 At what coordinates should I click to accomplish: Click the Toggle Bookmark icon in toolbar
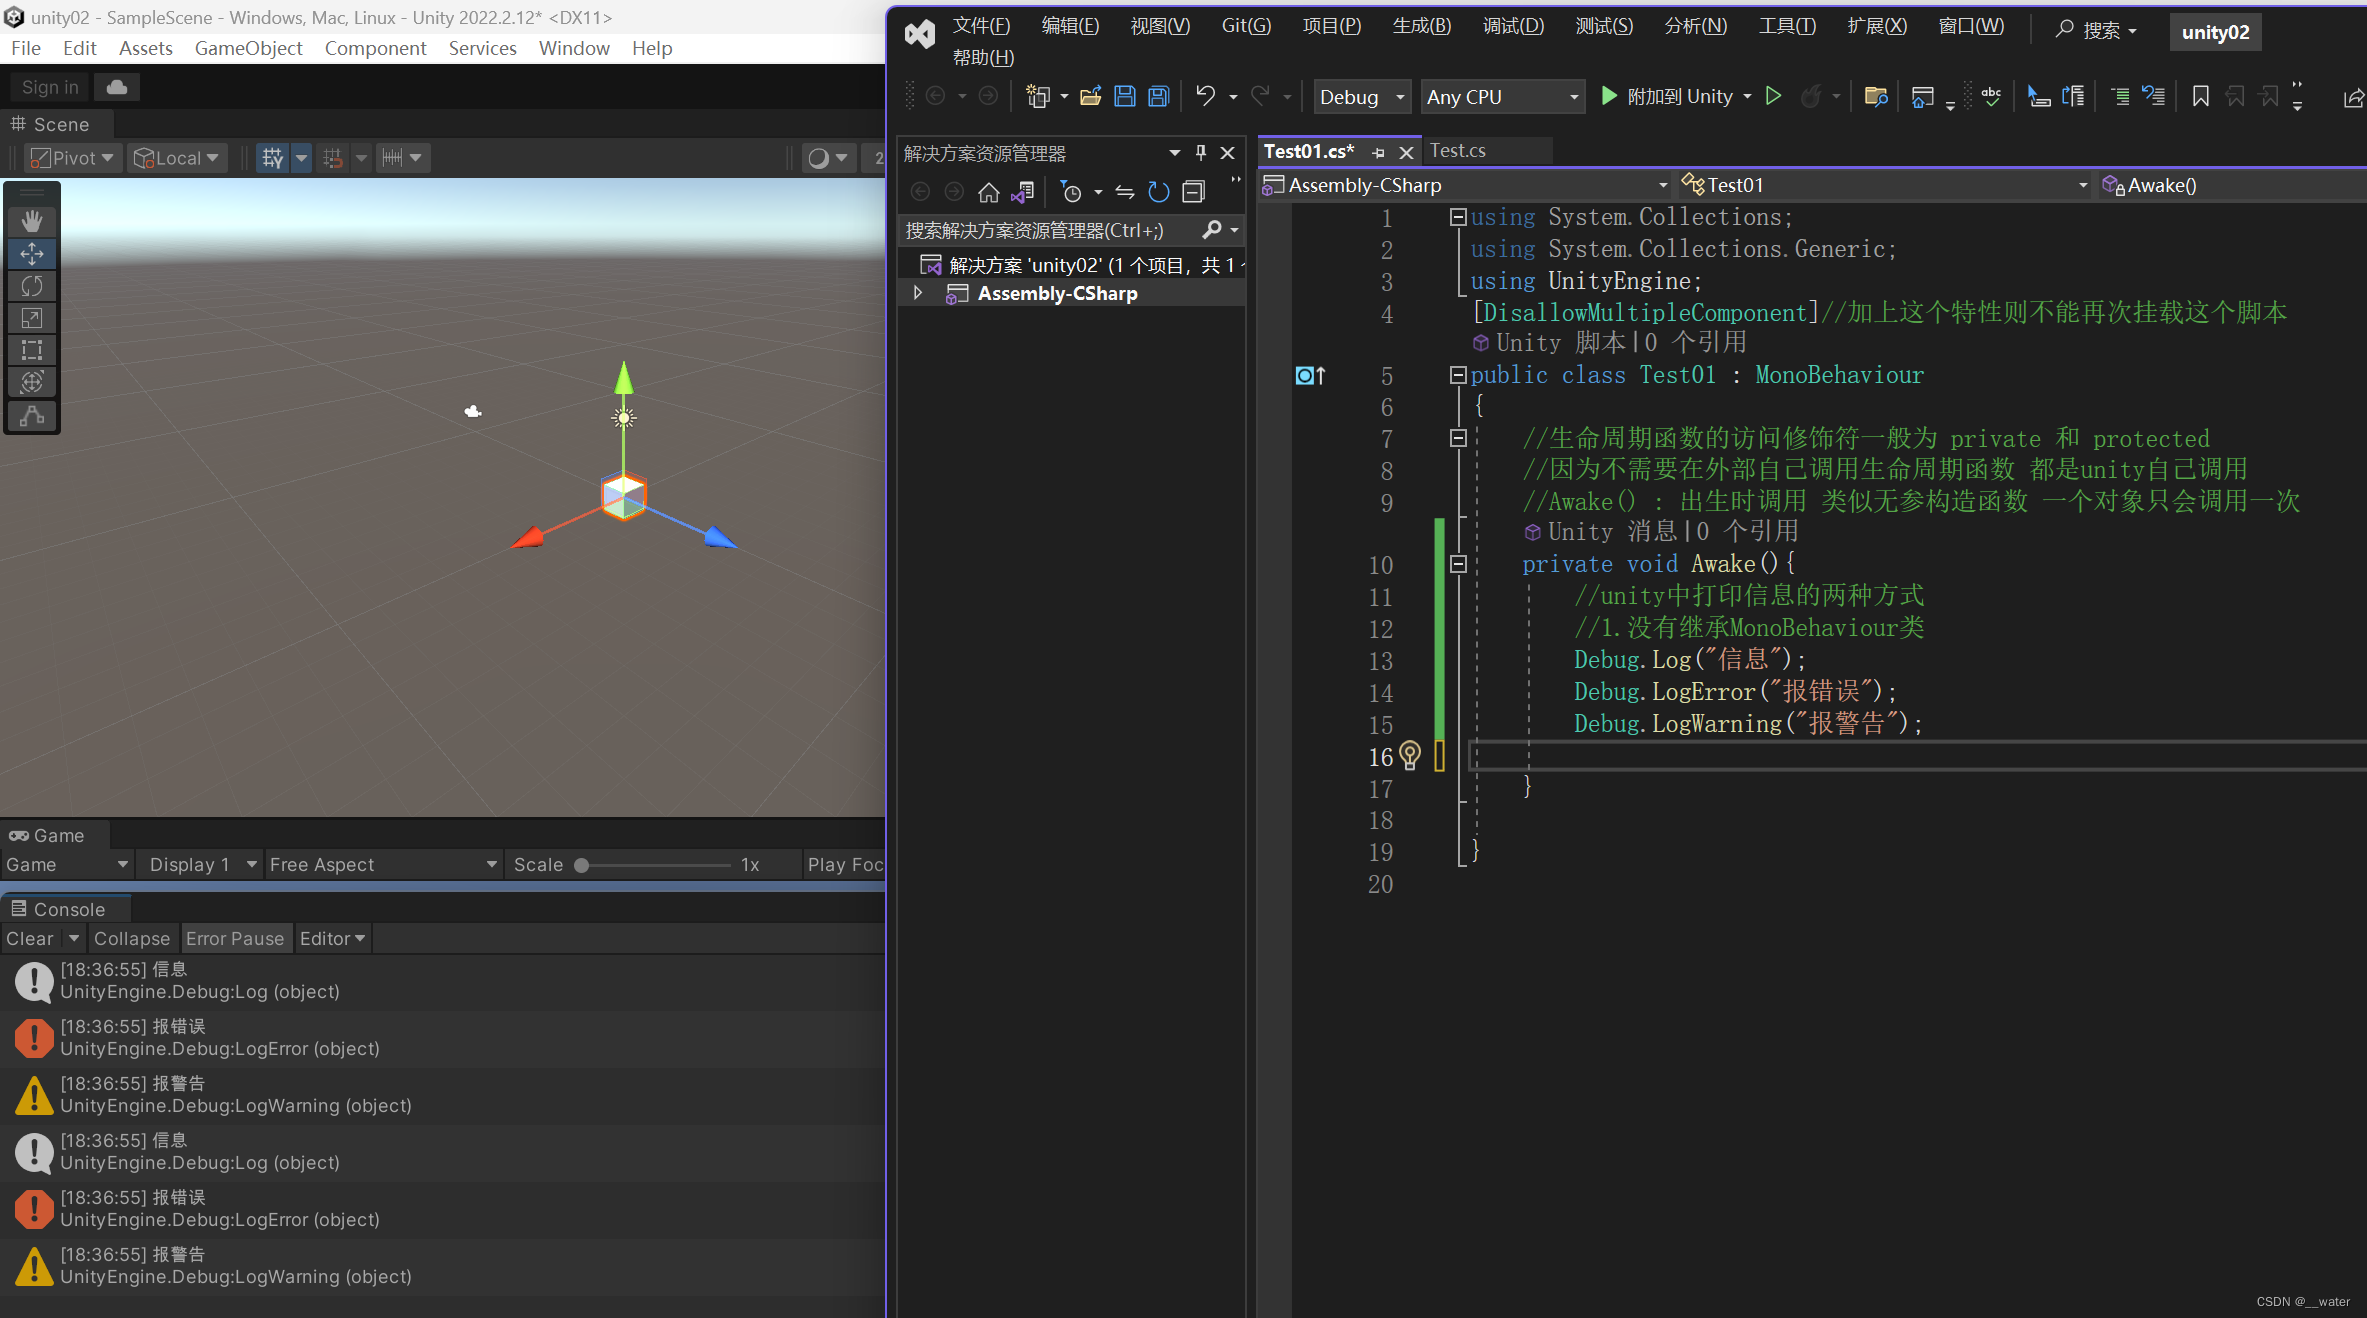click(x=2200, y=95)
